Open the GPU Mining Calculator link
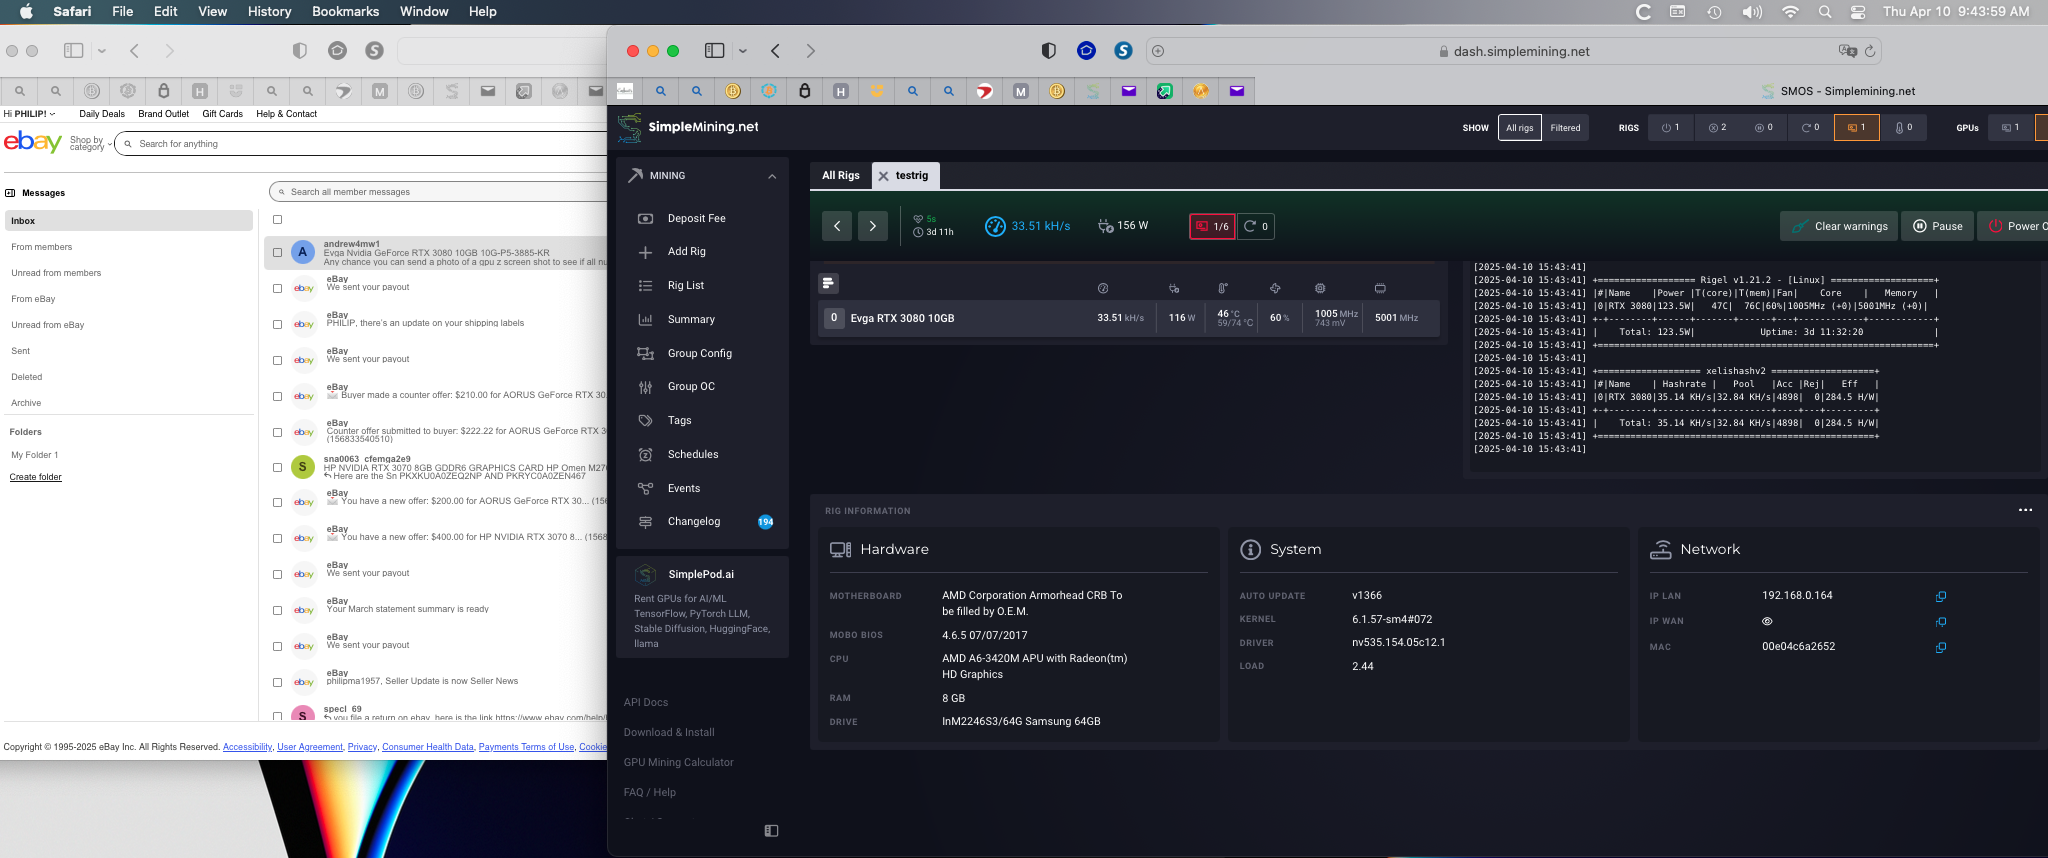 [x=678, y=763]
